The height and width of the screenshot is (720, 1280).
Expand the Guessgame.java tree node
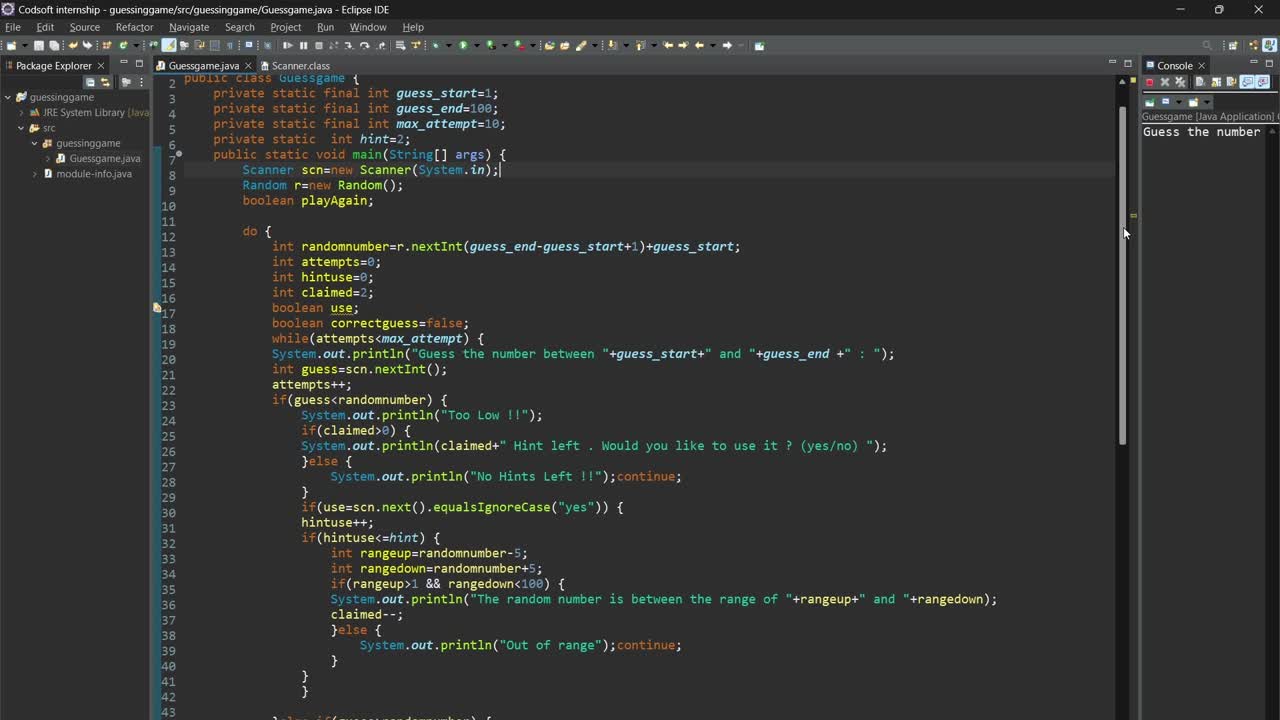(47, 158)
